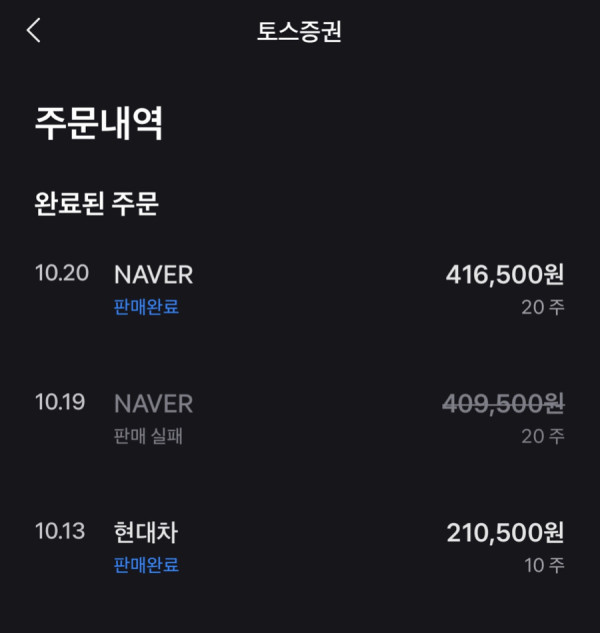Open the failed 10.19 NAVER order

point(300,419)
